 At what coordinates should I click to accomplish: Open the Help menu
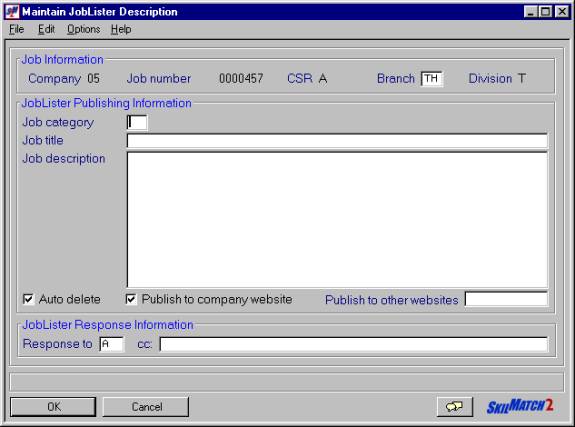(121, 29)
